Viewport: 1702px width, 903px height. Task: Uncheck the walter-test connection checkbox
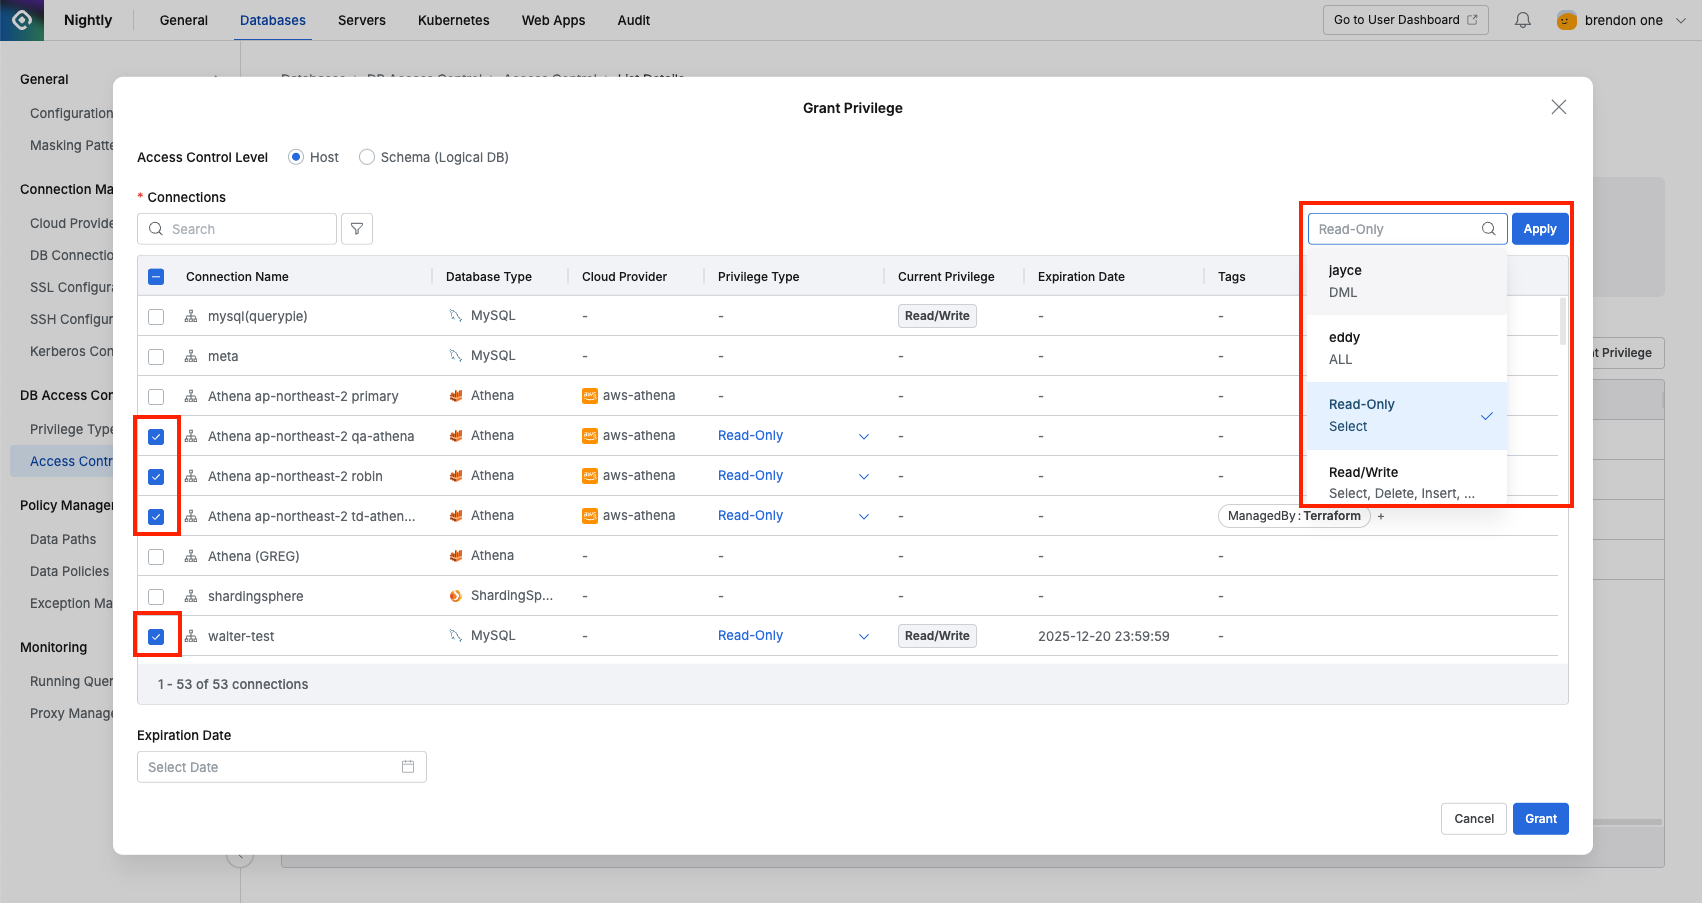pos(156,637)
